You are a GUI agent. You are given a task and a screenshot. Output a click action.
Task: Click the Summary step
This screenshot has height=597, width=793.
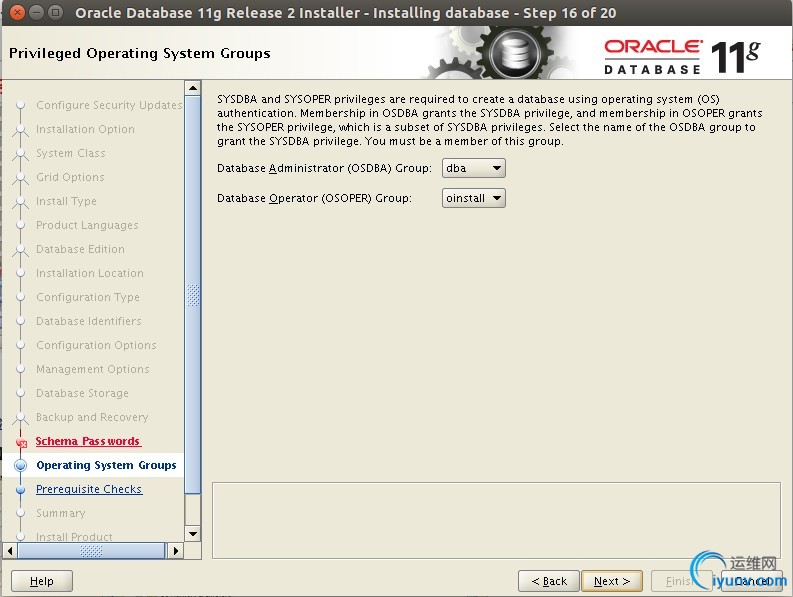click(61, 513)
